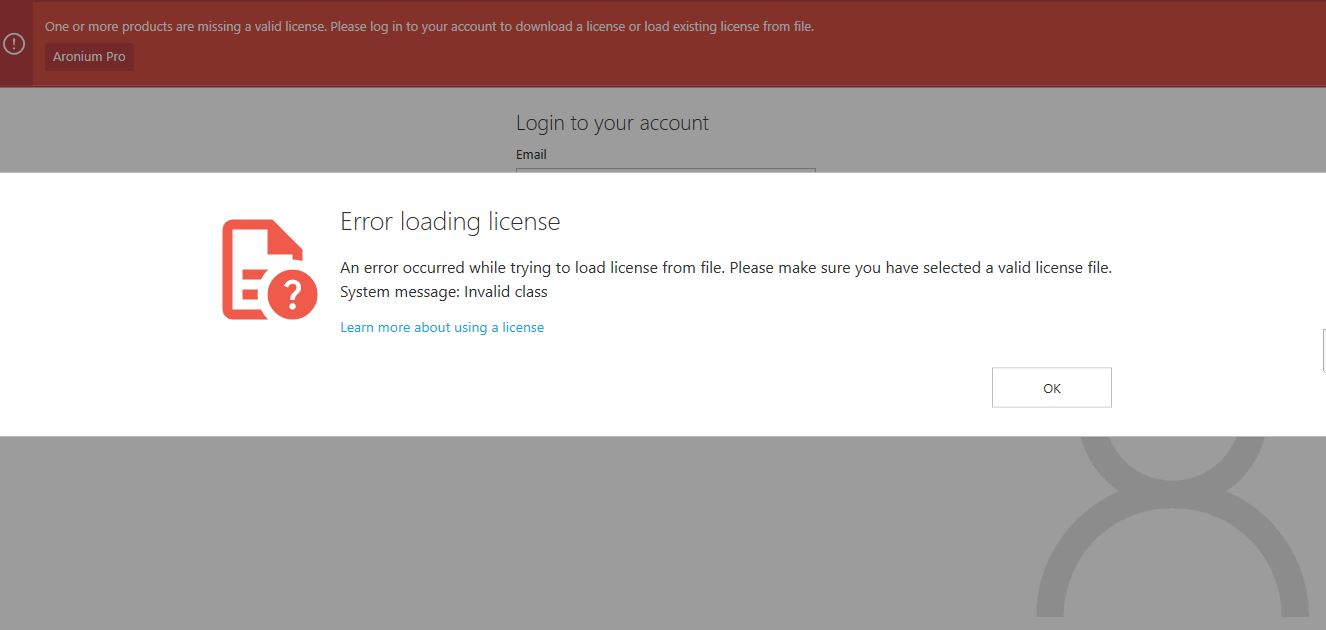The width and height of the screenshot is (1326, 630).
Task: Click the missing license banner message
Action: coord(428,26)
